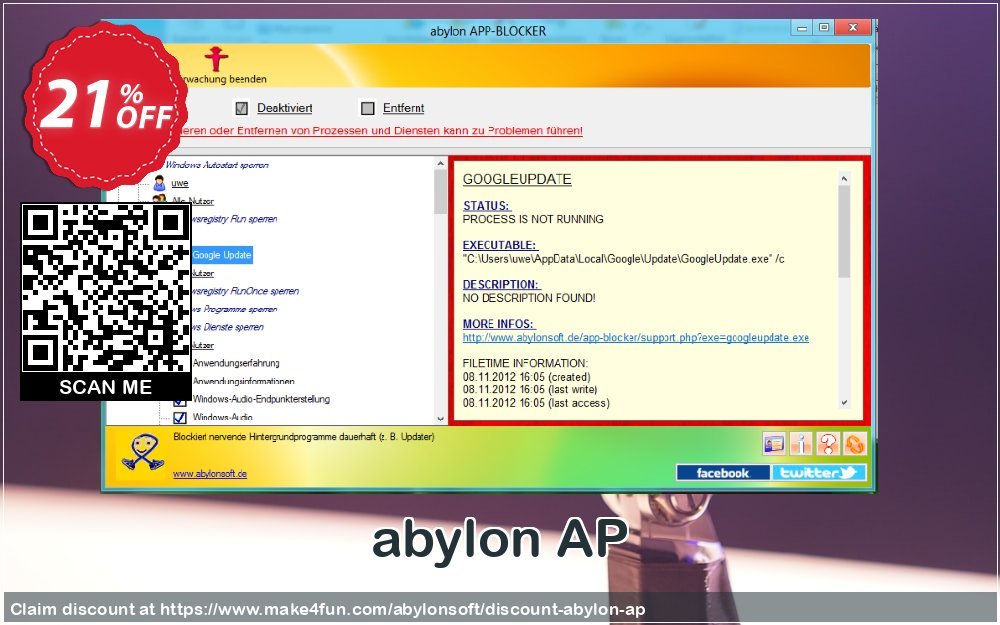This screenshot has width=1000, height=625.
Task: Toggle the Windows-Audio checkbox
Action: tap(180, 417)
